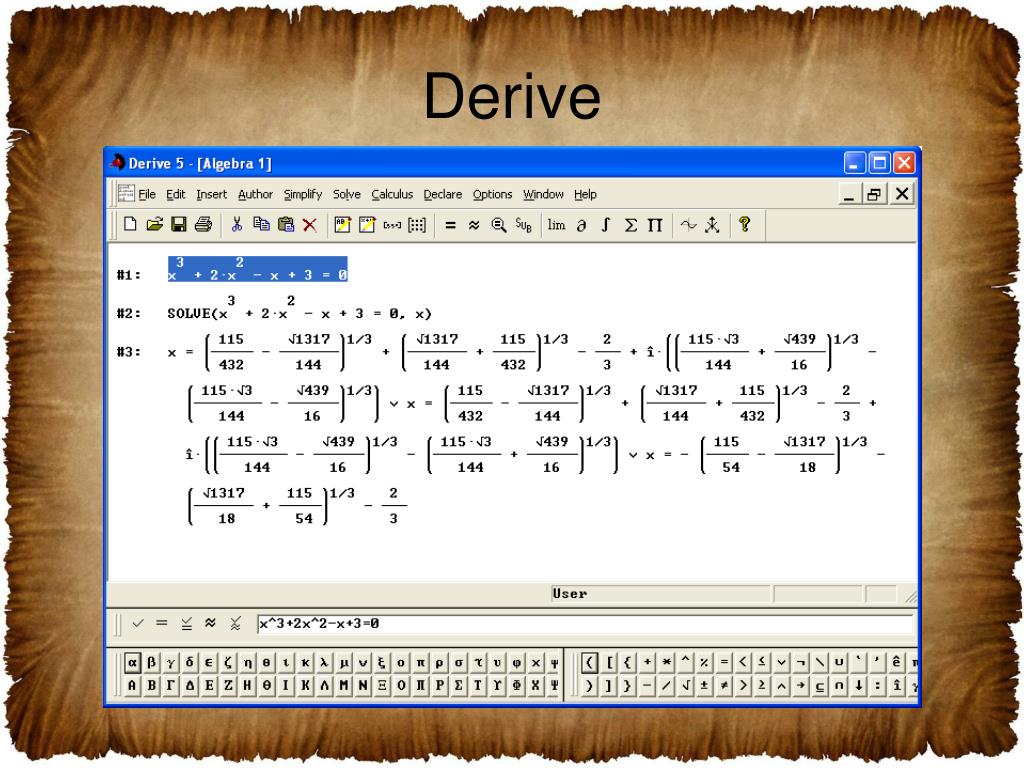Click the Copy toolbar icon
This screenshot has height=768, width=1024.
click(x=261, y=225)
